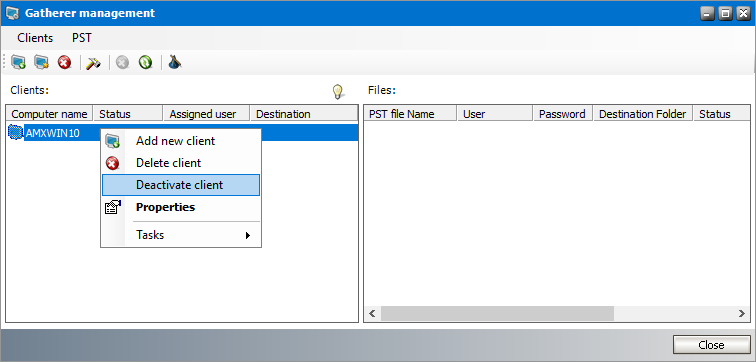Click the hammer tools toolbar icon
This screenshot has height=362, width=756.
pyautogui.click(x=93, y=62)
